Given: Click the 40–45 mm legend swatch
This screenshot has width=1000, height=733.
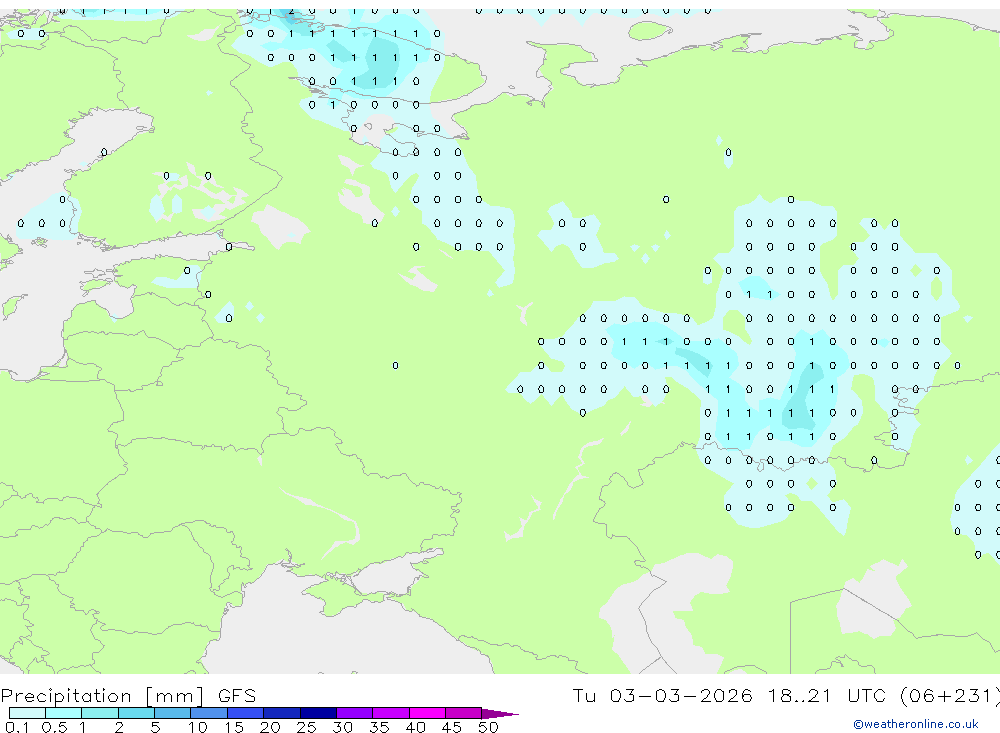Looking at the screenshot, I should click(427, 713).
